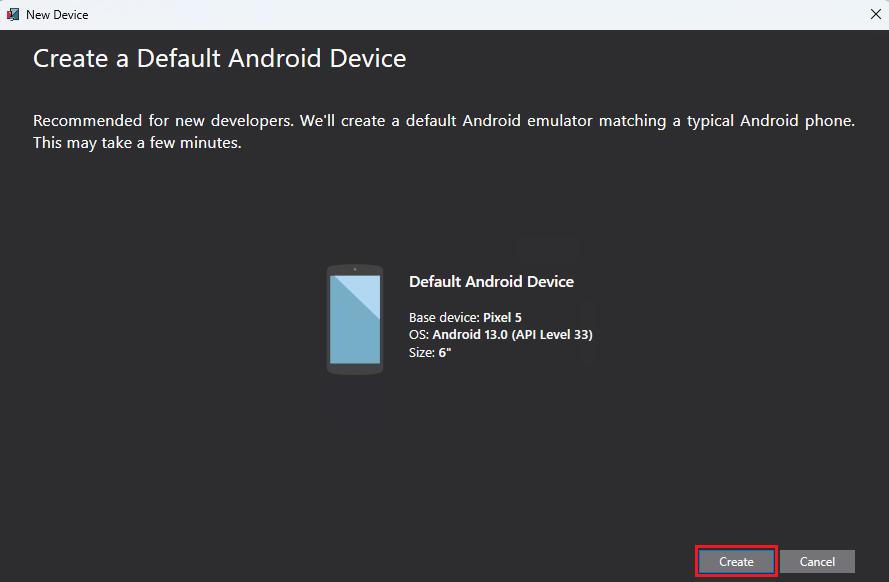The height and width of the screenshot is (582, 889).
Task: Click the "Create a Default Android Device" heading
Action: coord(219,58)
